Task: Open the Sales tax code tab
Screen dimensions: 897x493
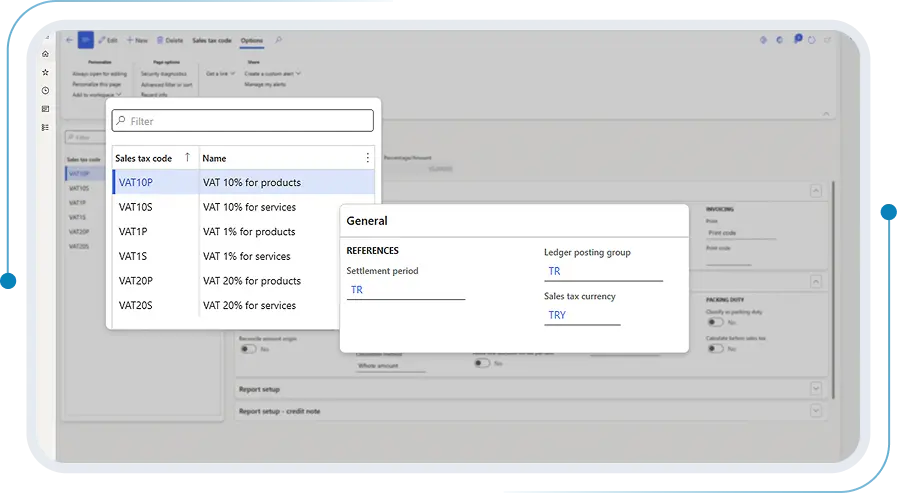Action: tap(212, 40)
